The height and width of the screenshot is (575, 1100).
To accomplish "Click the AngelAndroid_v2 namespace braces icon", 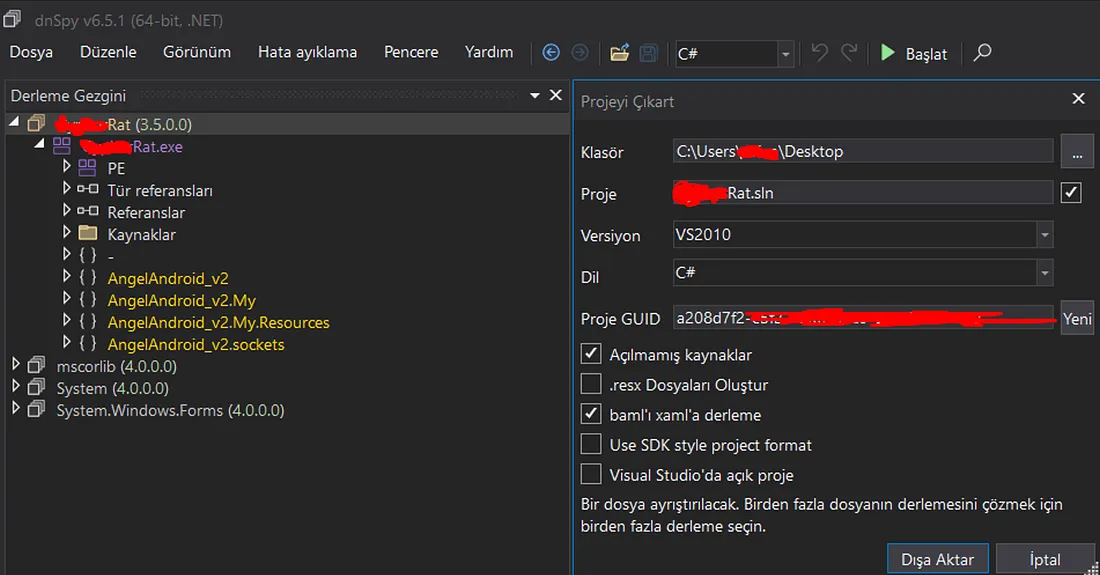I will coord(88,278).
